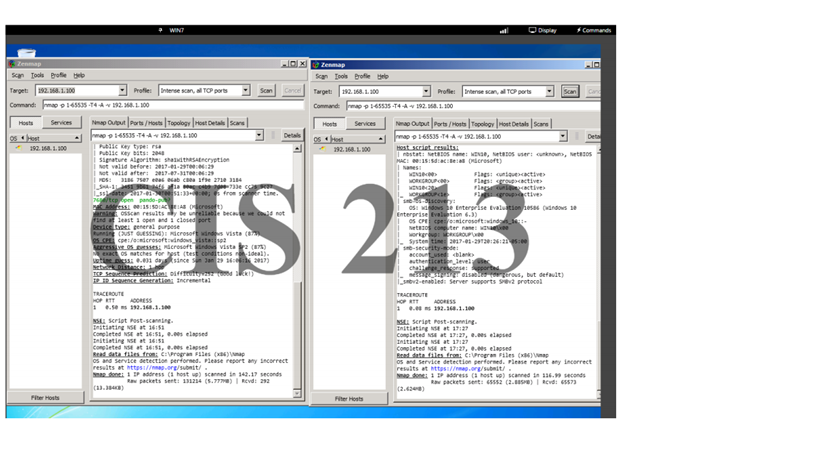Image resolution: width=819 pixels, height=460 pixels.
Task: Open Tools menu in left Zenmap window
Action: (x=37, y=75)
